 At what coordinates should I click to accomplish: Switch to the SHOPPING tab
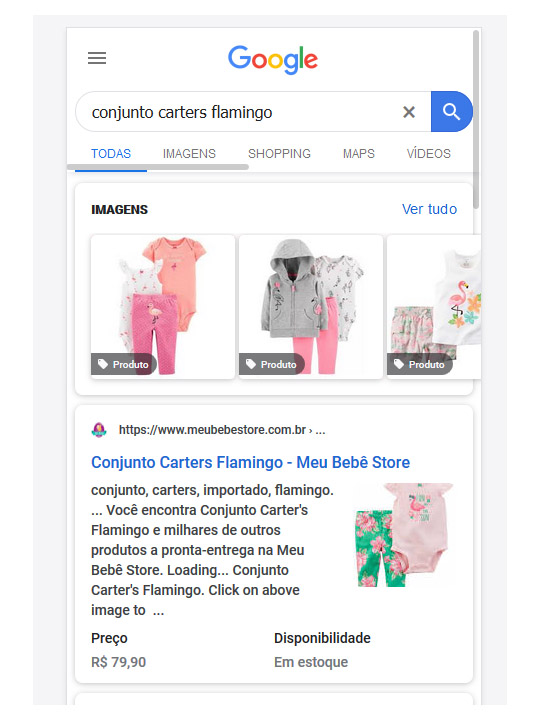pyautogui.click(x=279, y=153)
